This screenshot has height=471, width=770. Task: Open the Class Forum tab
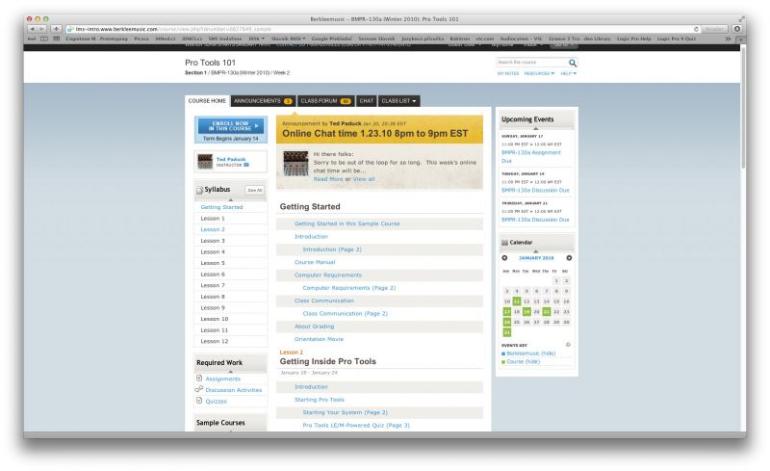(x=325, y=101)
